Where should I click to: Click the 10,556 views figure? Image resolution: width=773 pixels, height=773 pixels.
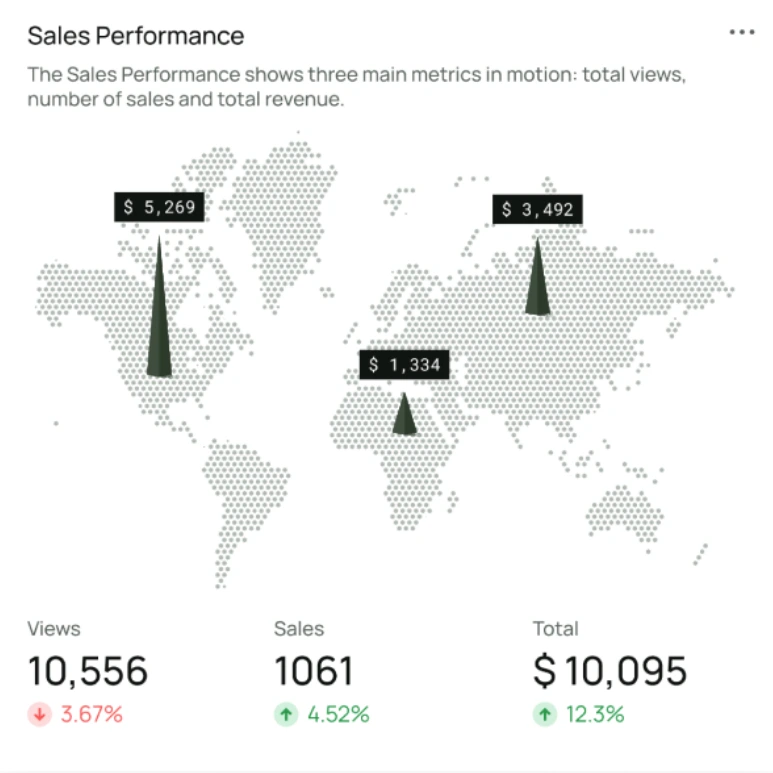[88, 671]
